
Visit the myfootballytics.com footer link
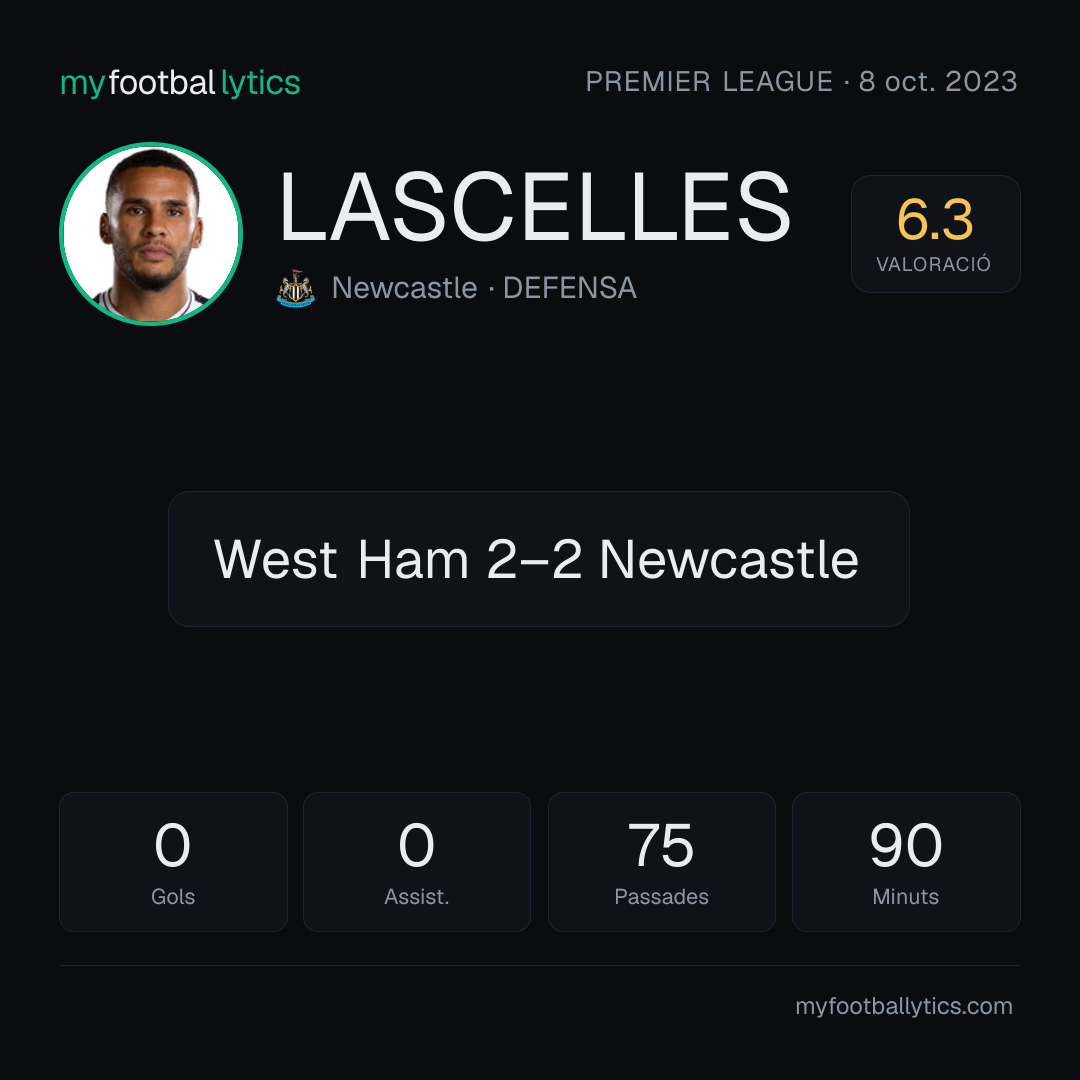[904, 1006]
